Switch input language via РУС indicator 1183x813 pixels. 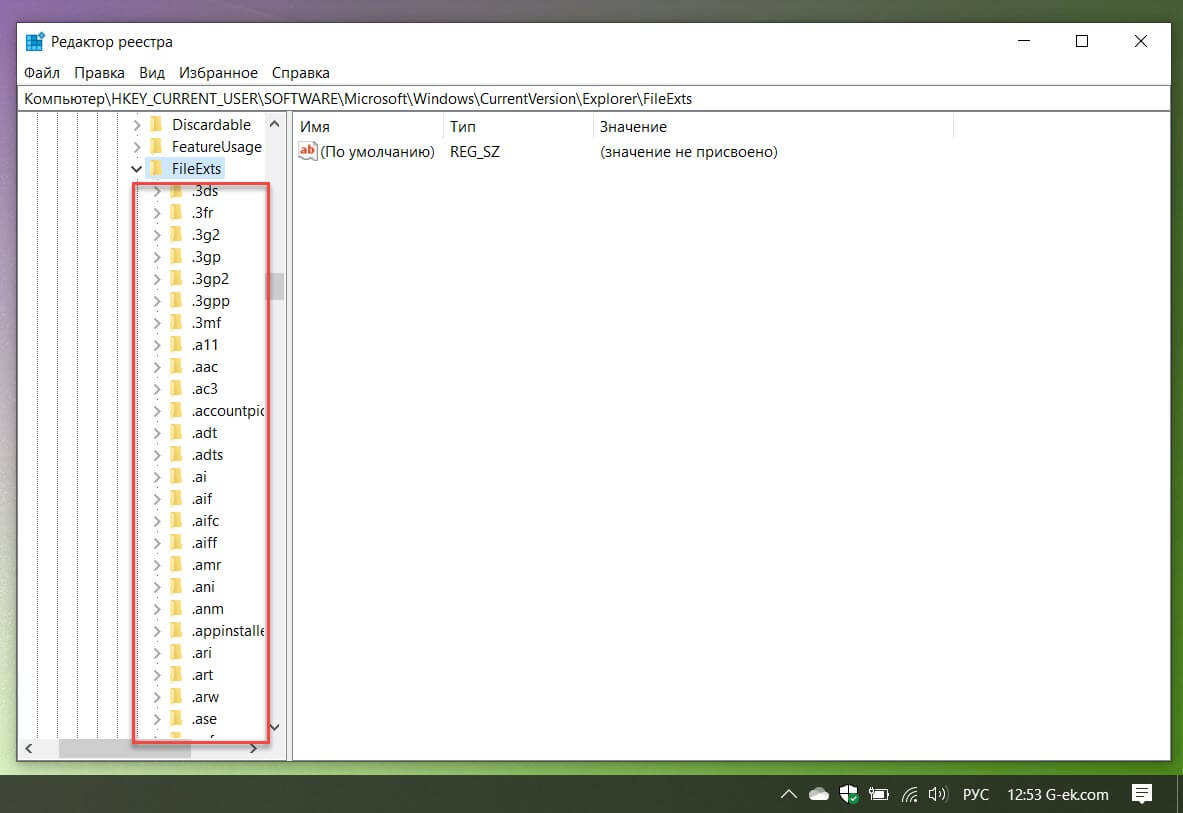[x=976, y=794]
